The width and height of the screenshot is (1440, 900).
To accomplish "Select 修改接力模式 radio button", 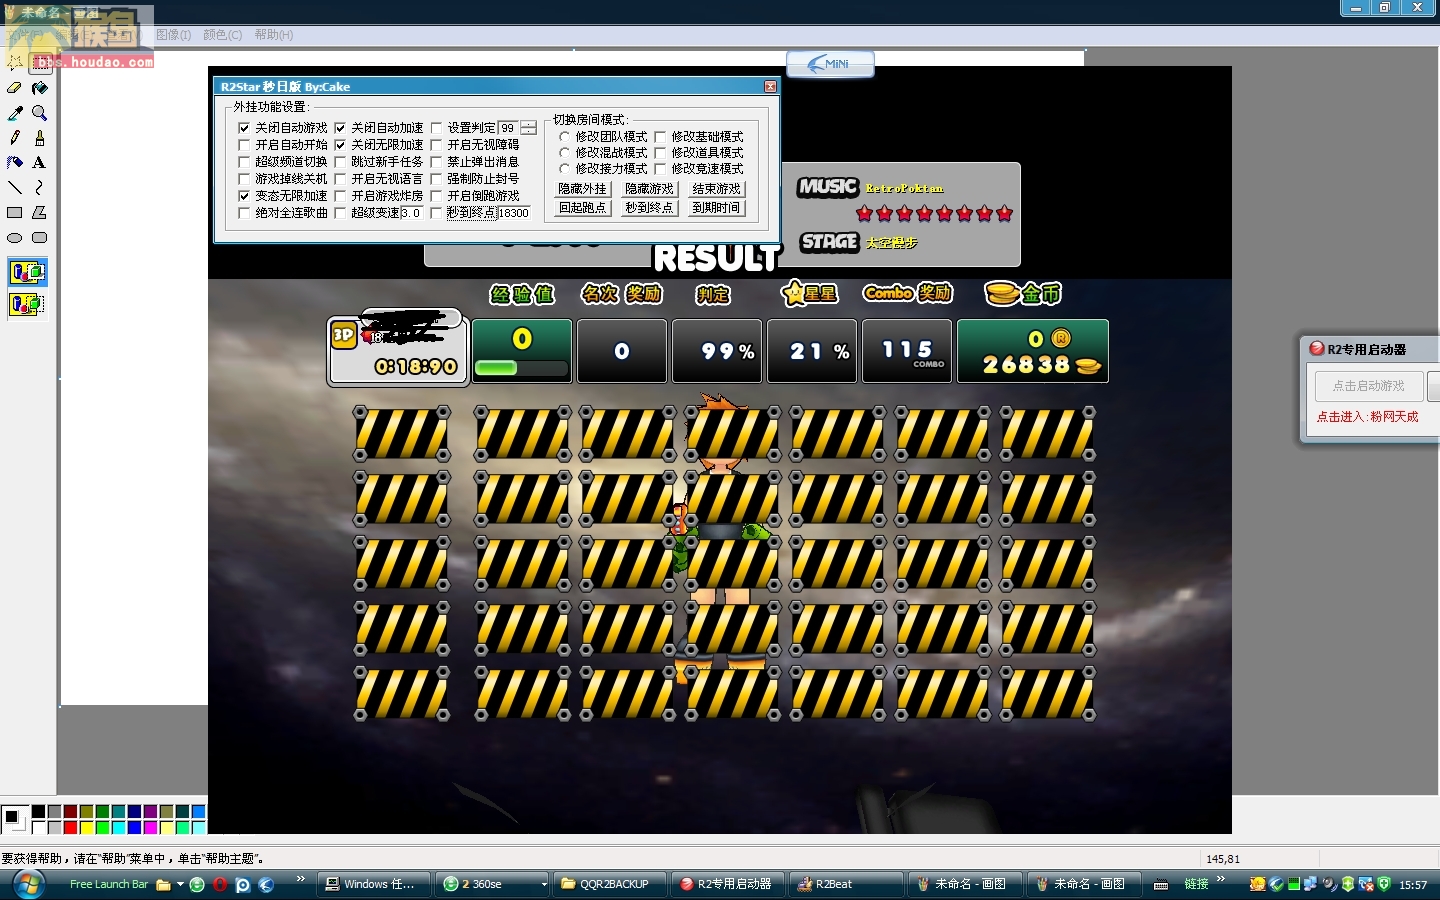I will 564,169.
